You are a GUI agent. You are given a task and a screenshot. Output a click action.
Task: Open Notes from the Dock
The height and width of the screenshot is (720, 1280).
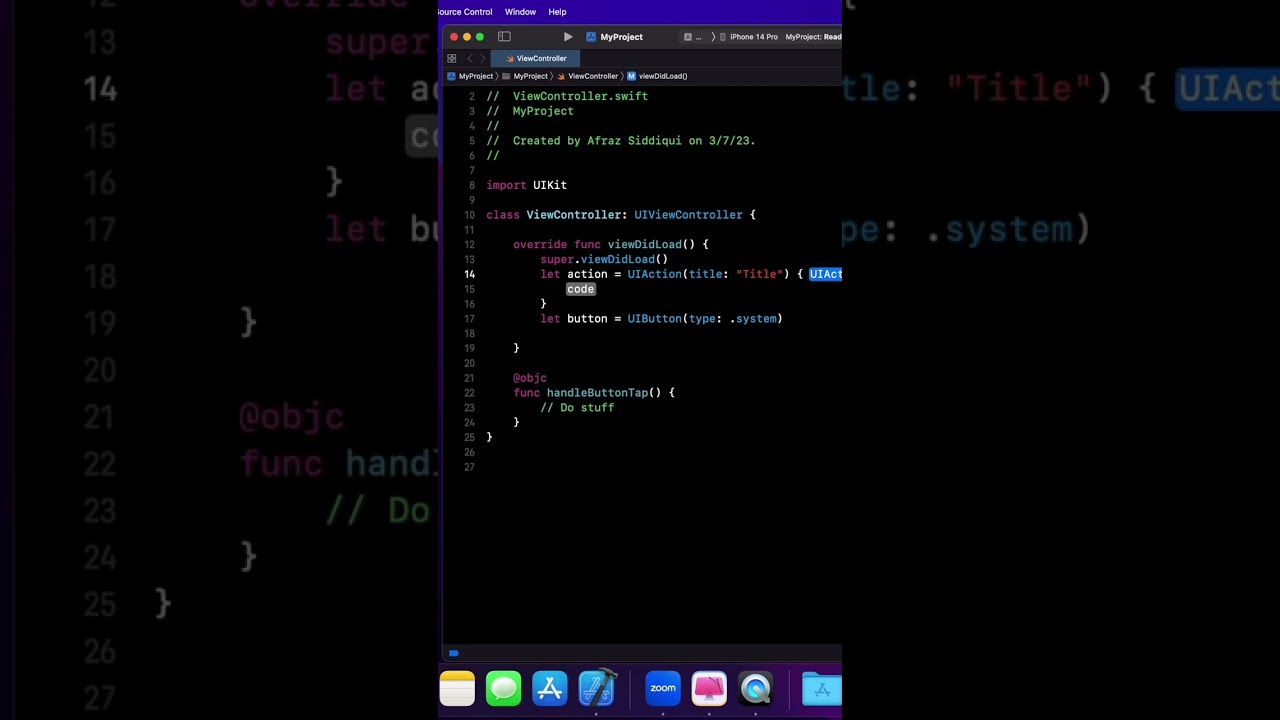point(457,688)
